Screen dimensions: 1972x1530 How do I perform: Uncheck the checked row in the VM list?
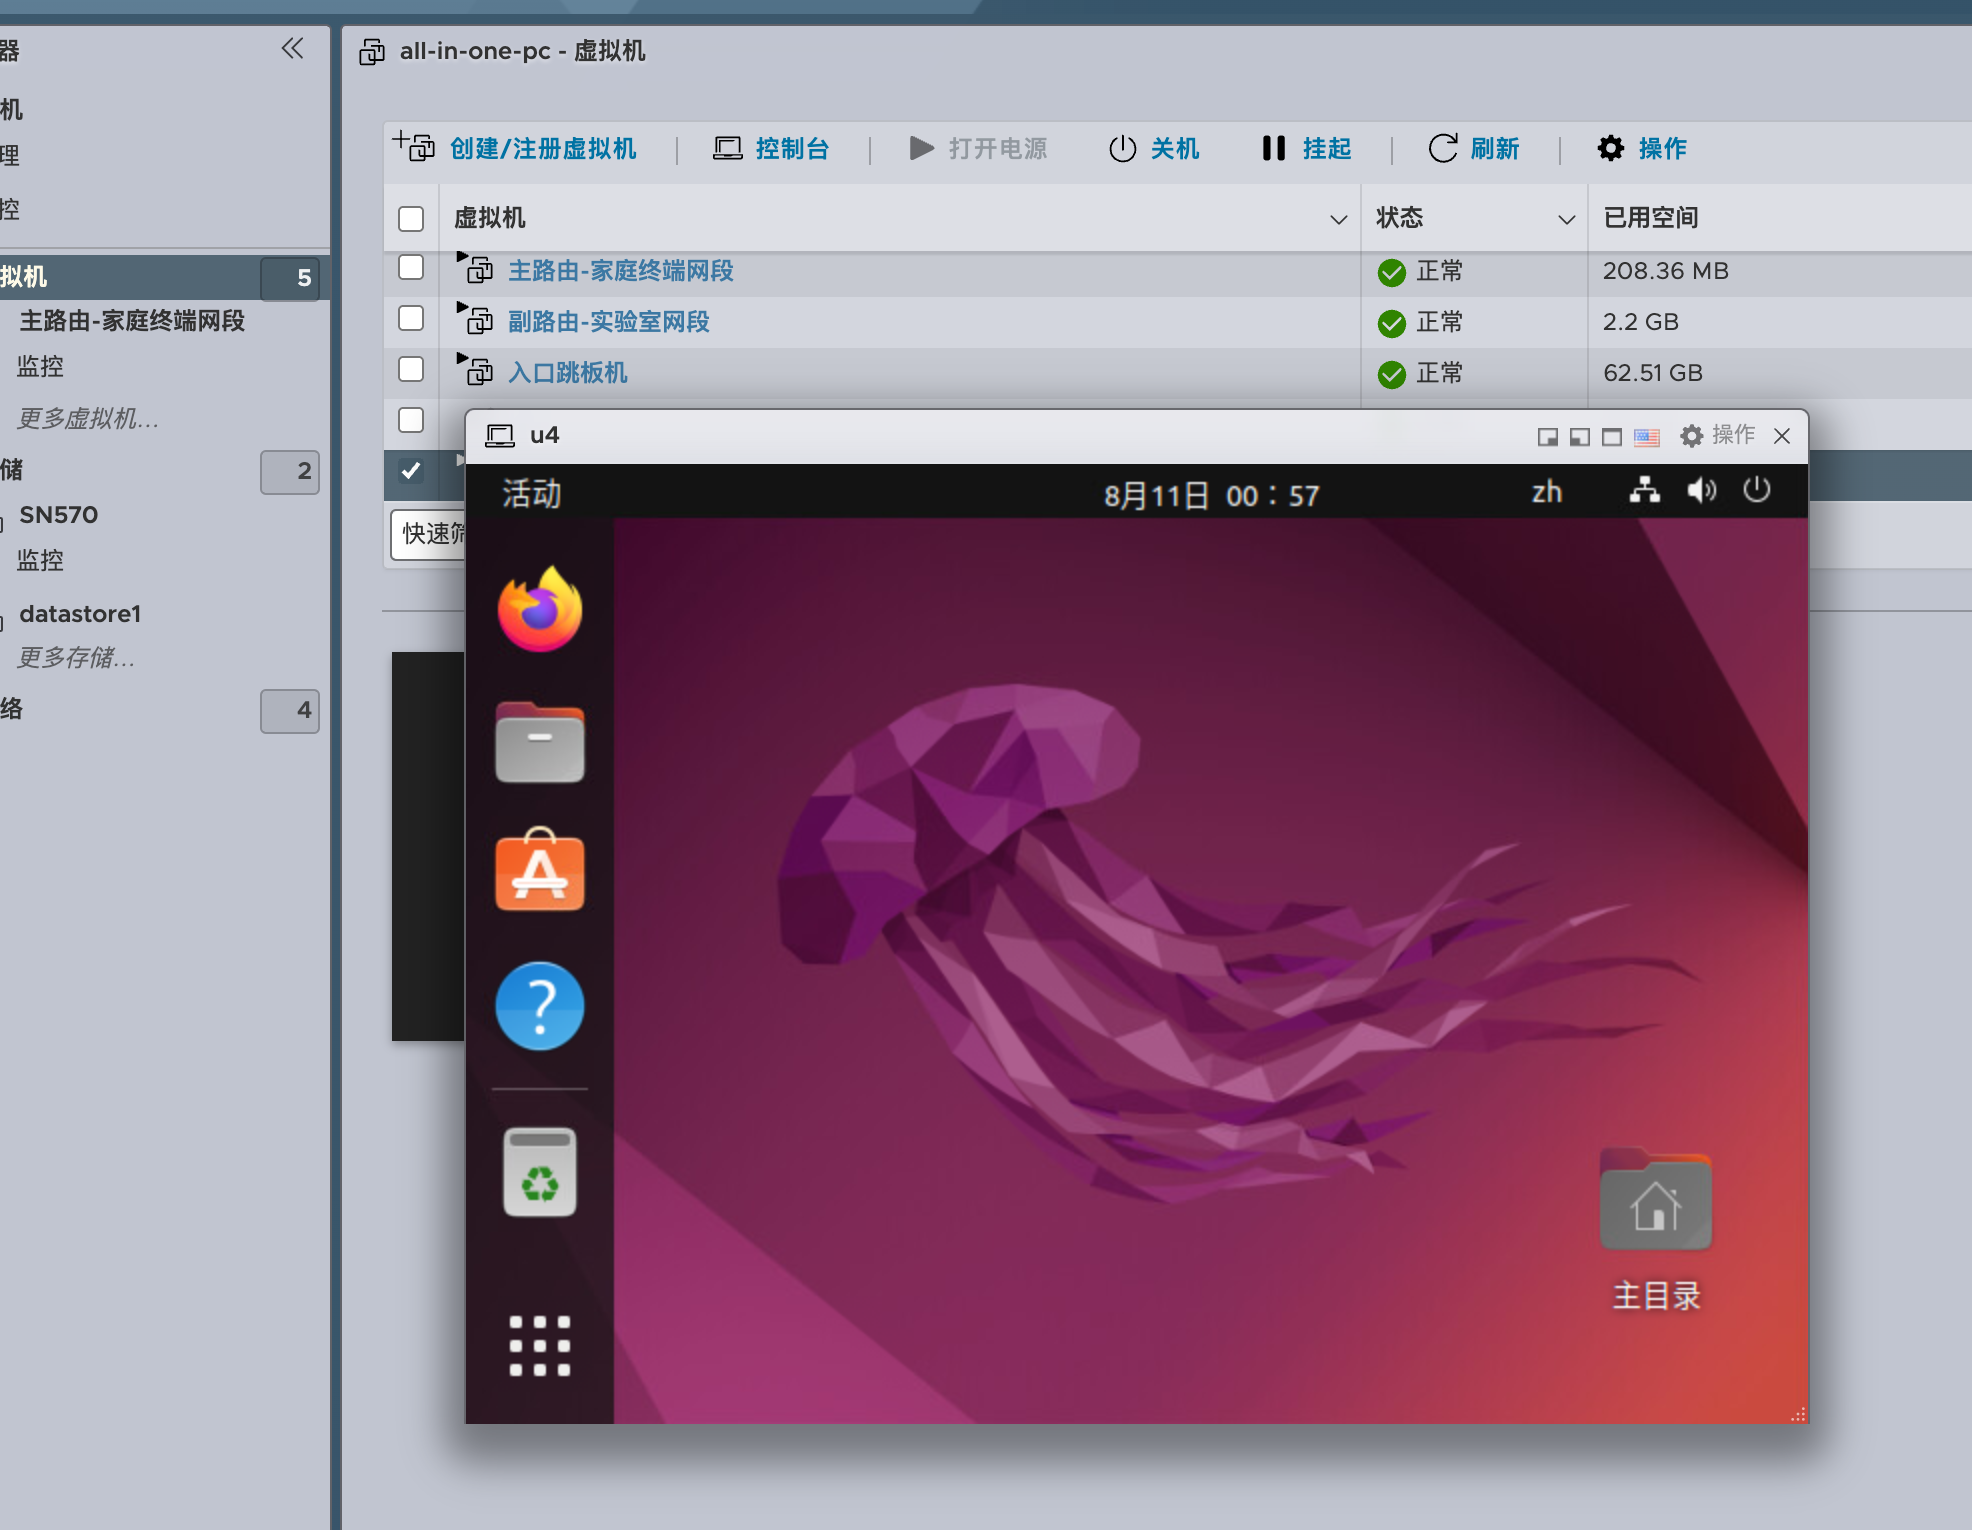click(411, 471)
